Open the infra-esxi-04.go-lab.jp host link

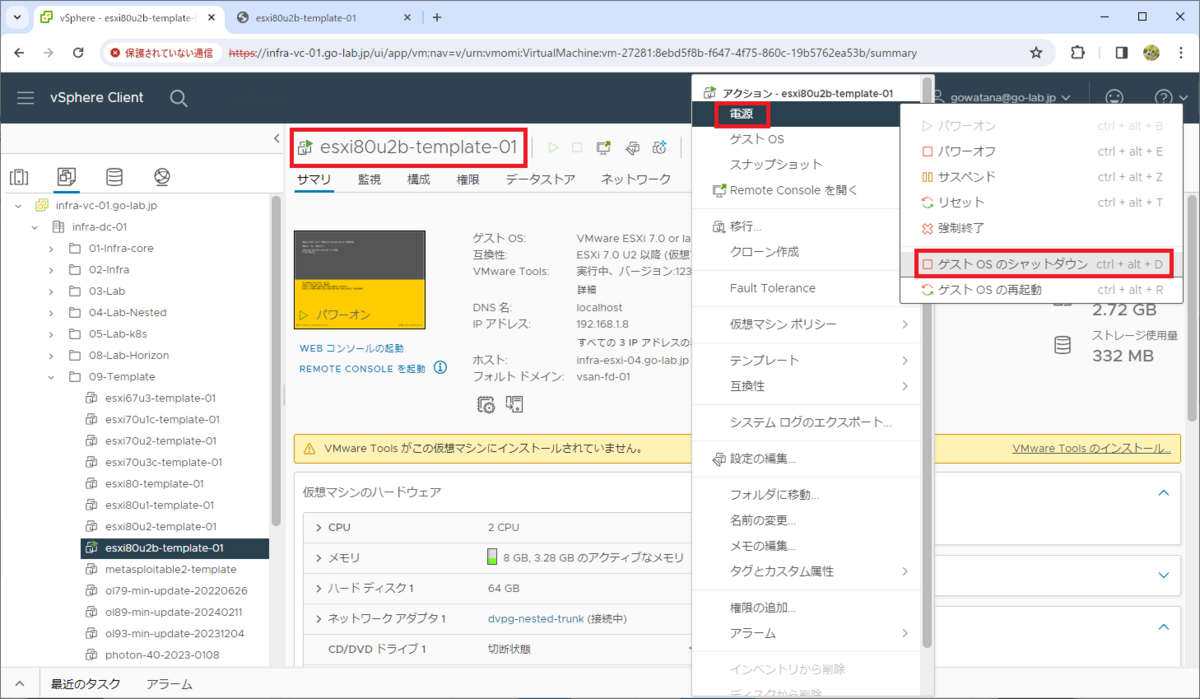pyautogui.click(x=633, y=360)
